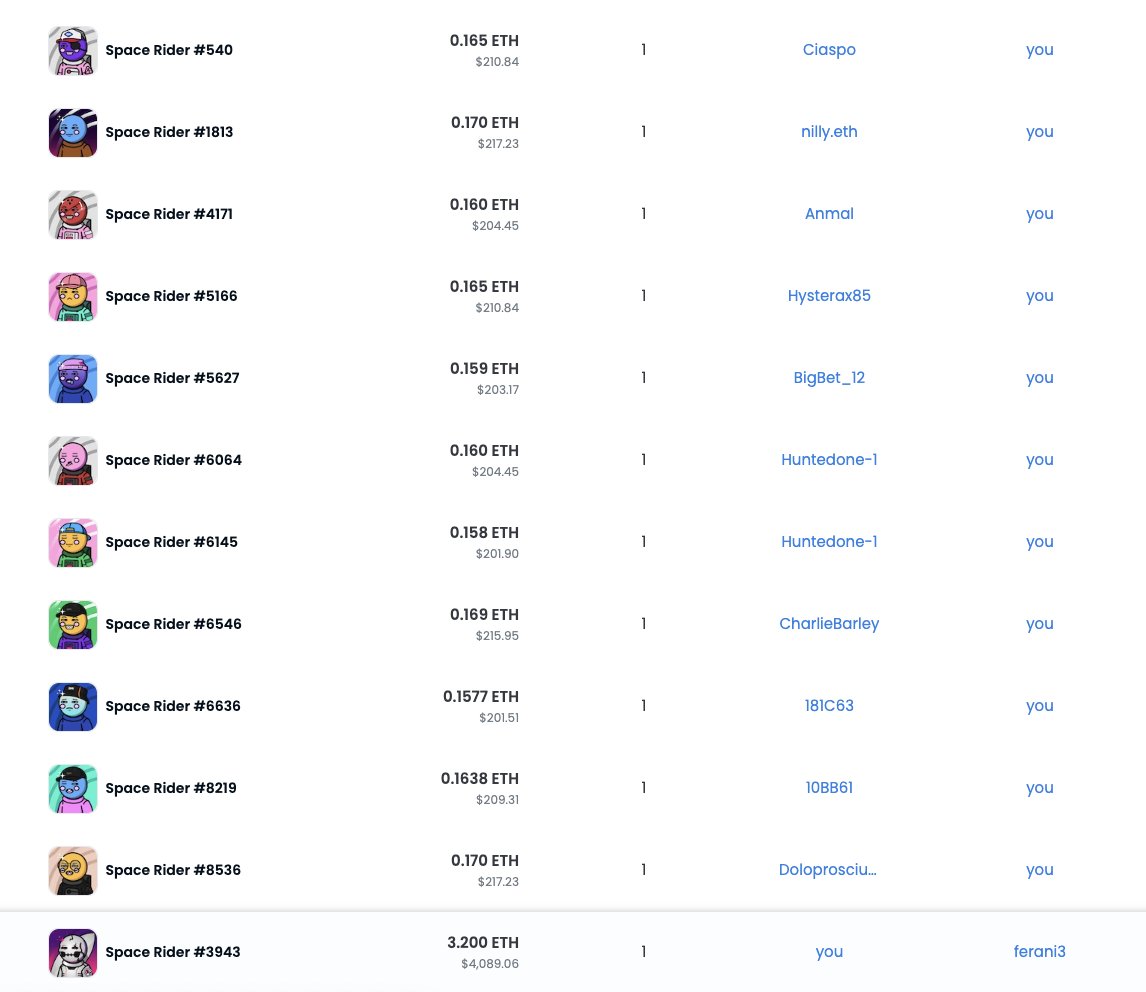The image size is (1146, 992).
Task: Click 'you' link in Space Rider #8219 row
Action: tap(1039, 788)
